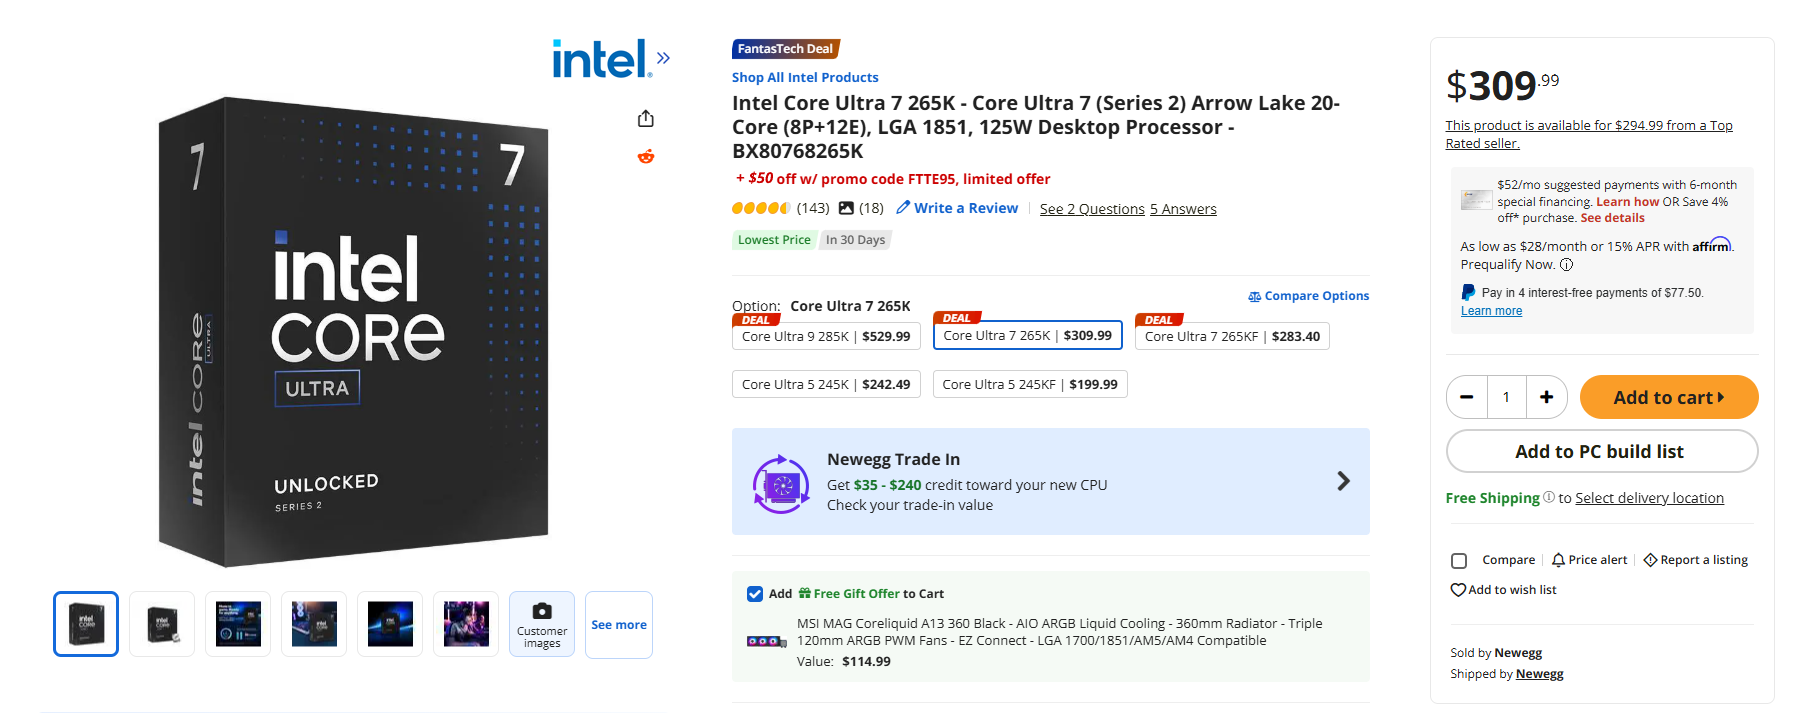Open Compare Options using the compare icon
The image size is (1805, 713).
1254,296
